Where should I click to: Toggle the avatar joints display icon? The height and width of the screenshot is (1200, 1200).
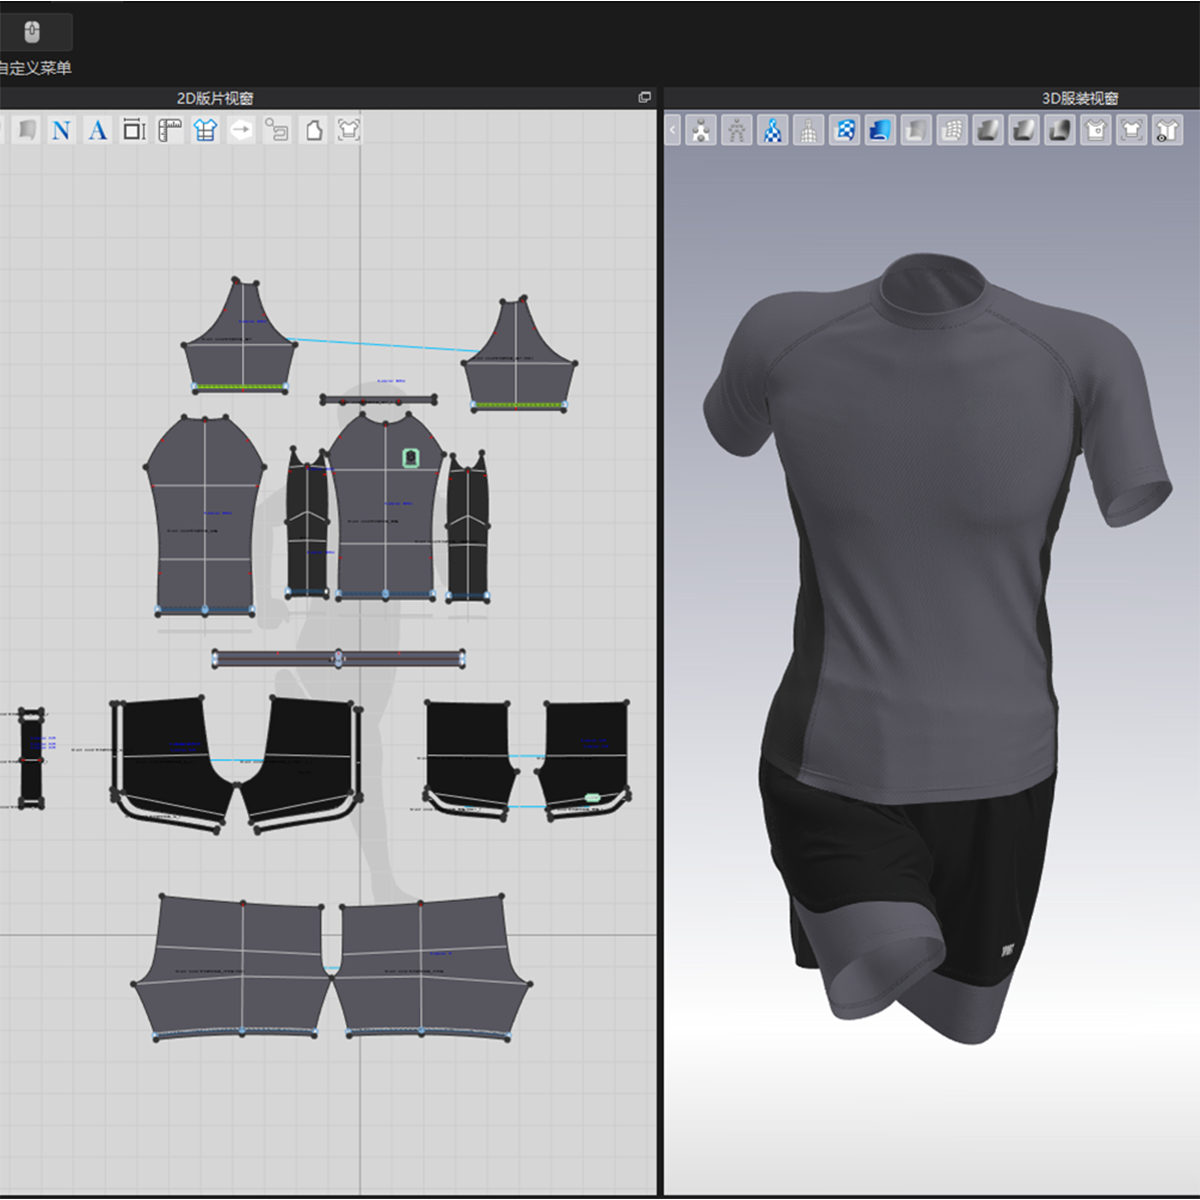point(702,130)
